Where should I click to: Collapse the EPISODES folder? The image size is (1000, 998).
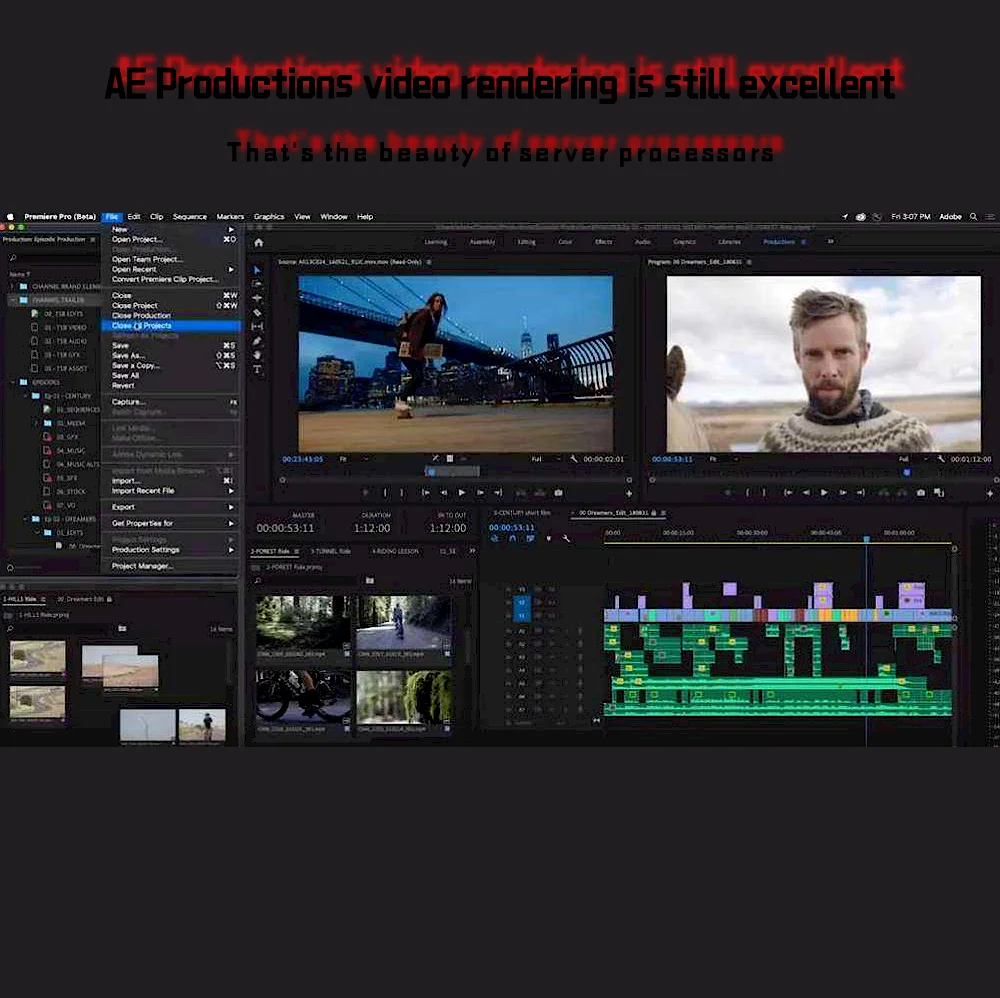pyautogui.click(x=13, y=382)
